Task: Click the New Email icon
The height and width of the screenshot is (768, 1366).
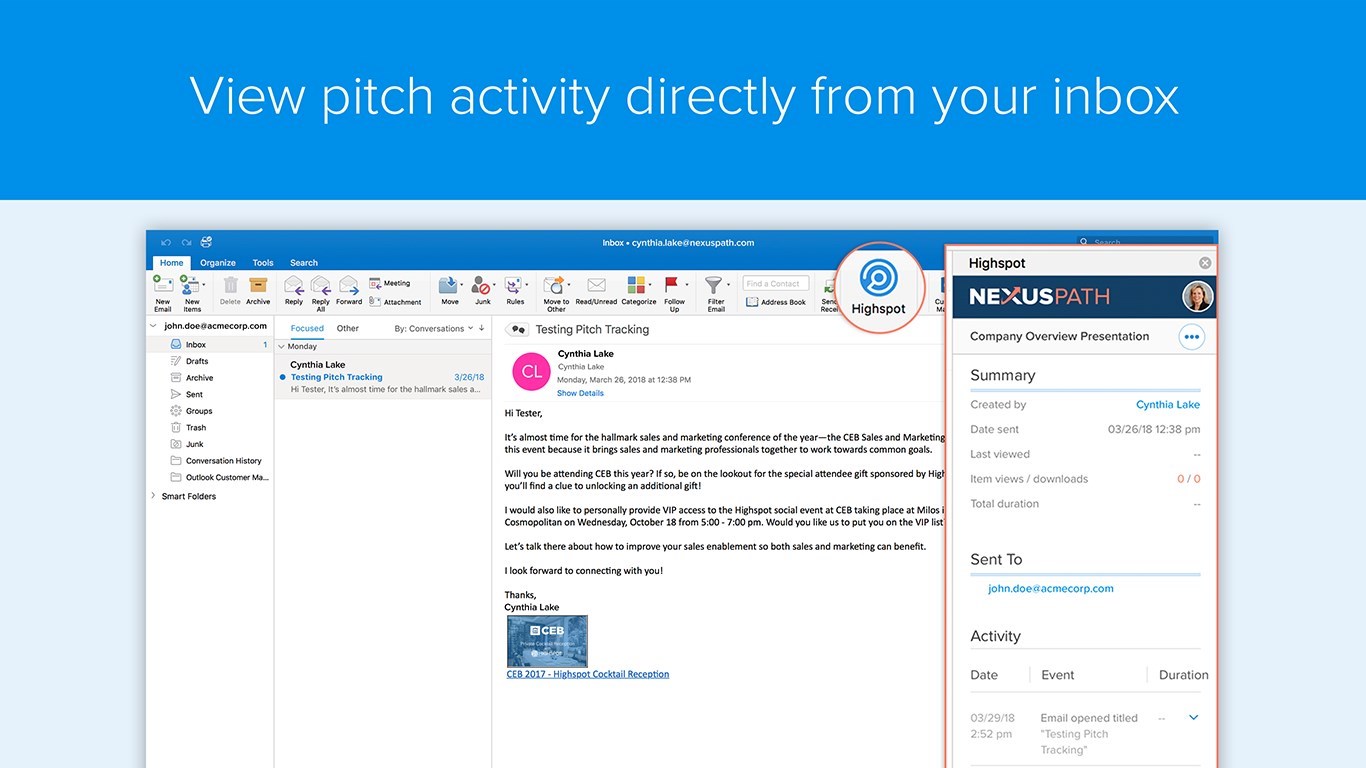Action: click(x=162, y=286)
